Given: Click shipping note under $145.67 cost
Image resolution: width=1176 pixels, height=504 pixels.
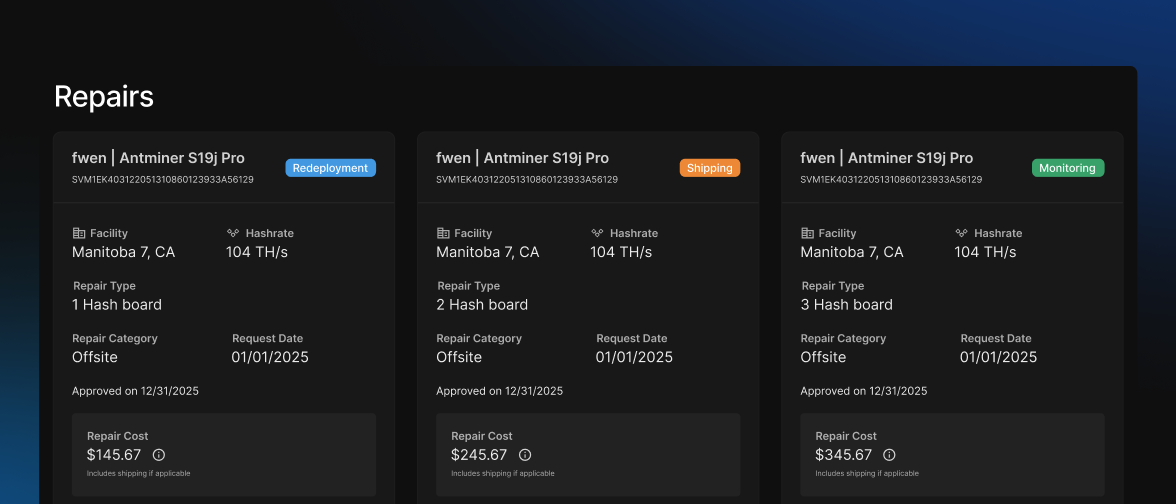Looking at the screenshot, I should [x=139, y=474].
